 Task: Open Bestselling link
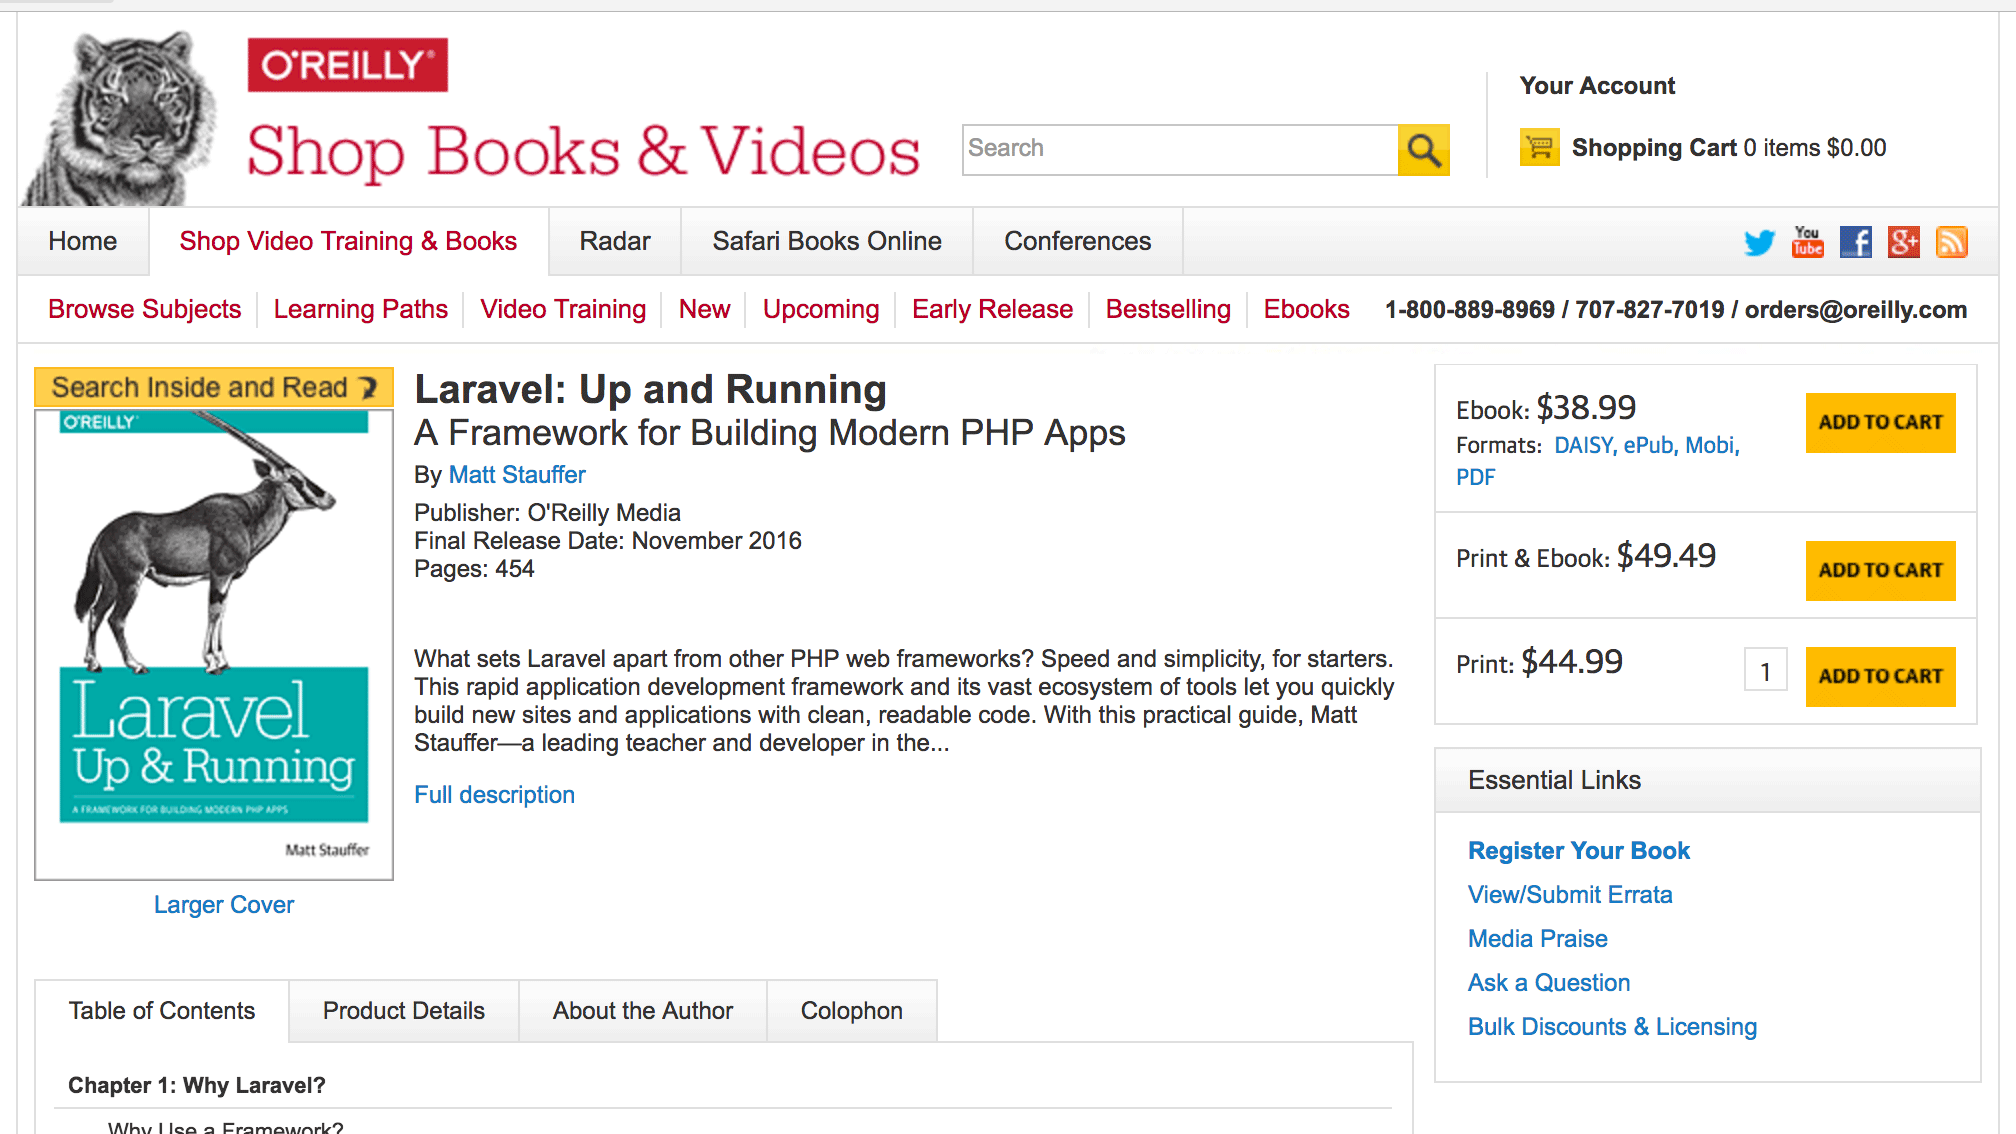[x=1168, y=309]
